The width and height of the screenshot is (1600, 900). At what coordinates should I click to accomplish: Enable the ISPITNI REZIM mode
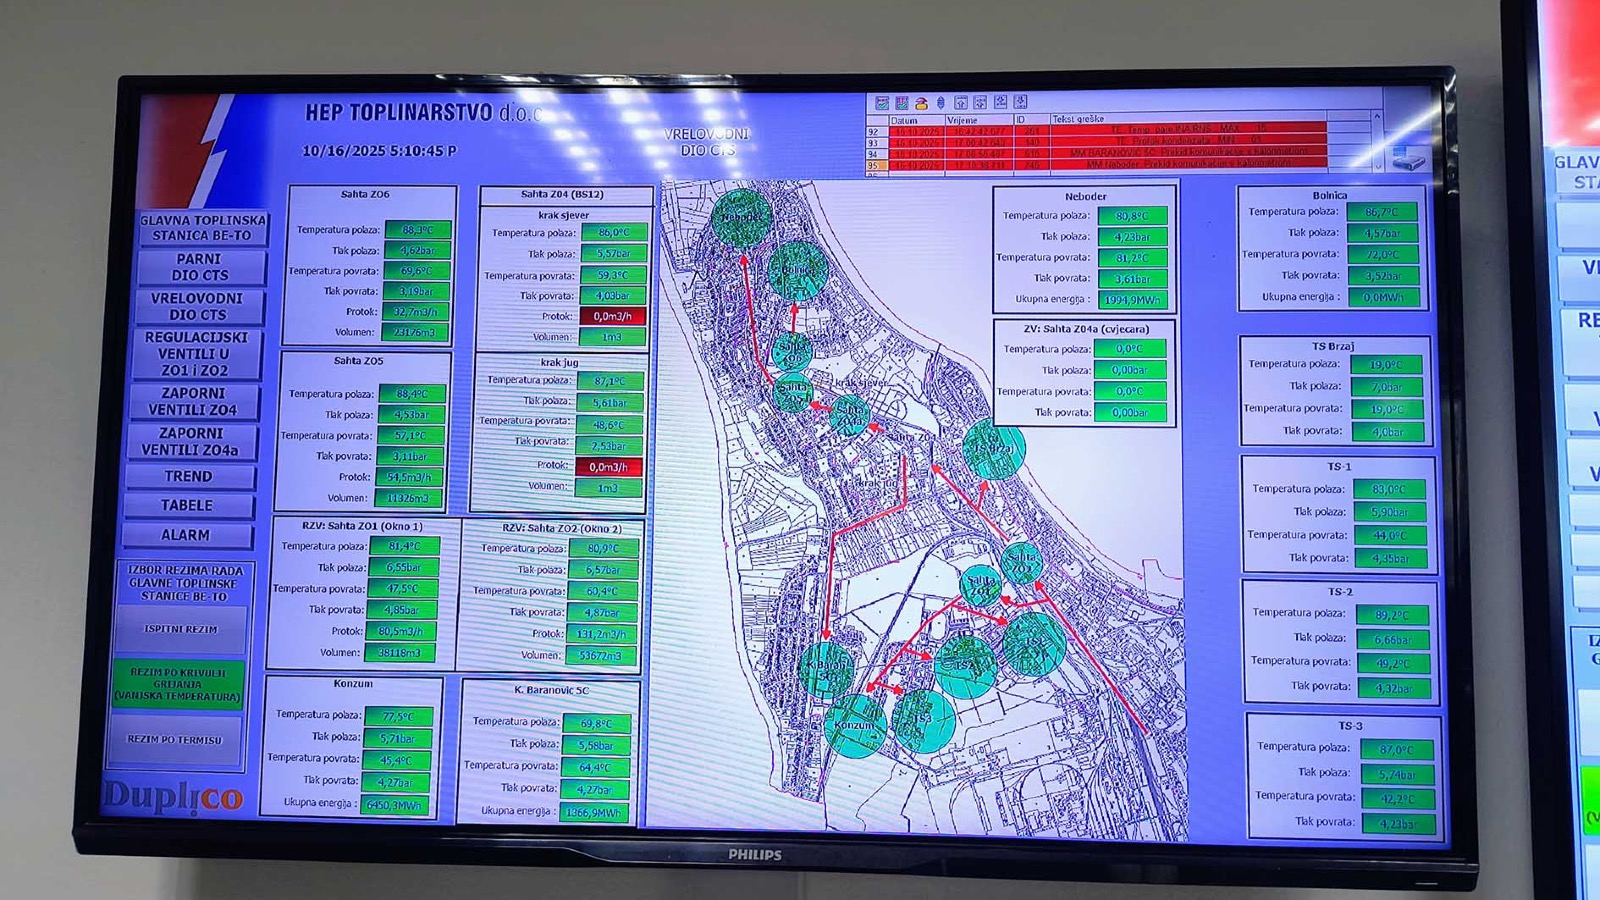(x=180, y=629)
